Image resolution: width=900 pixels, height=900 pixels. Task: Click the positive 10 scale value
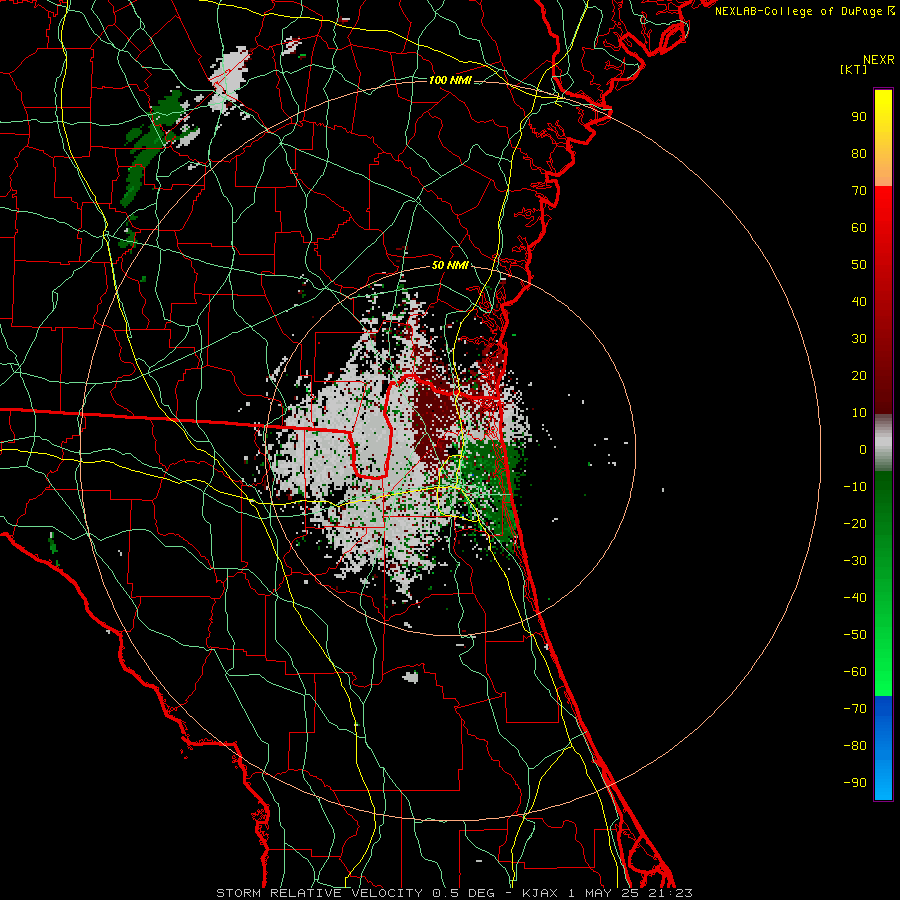[859, 413]
